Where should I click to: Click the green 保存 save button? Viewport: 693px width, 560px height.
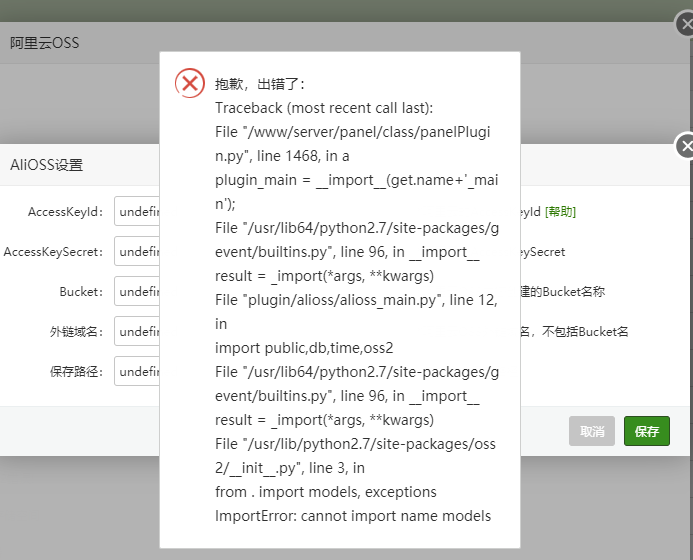(x=647, y=431)
